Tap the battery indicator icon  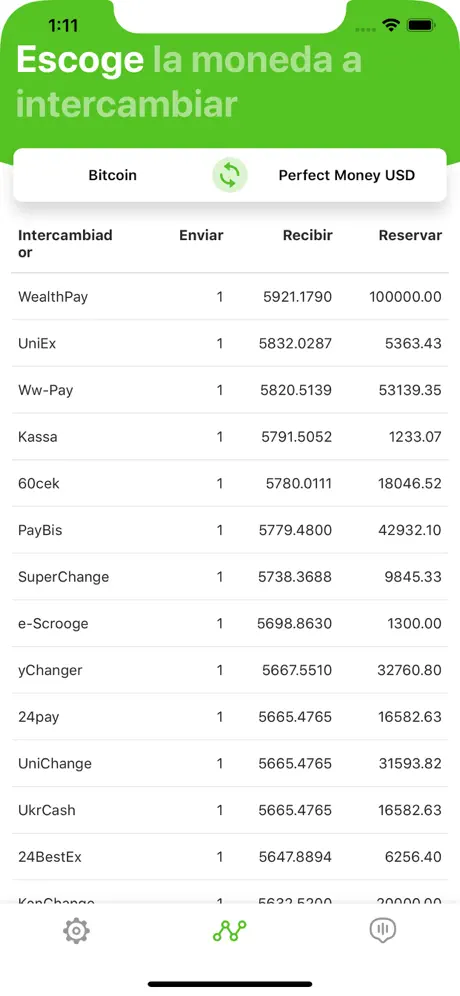[421, 25]
